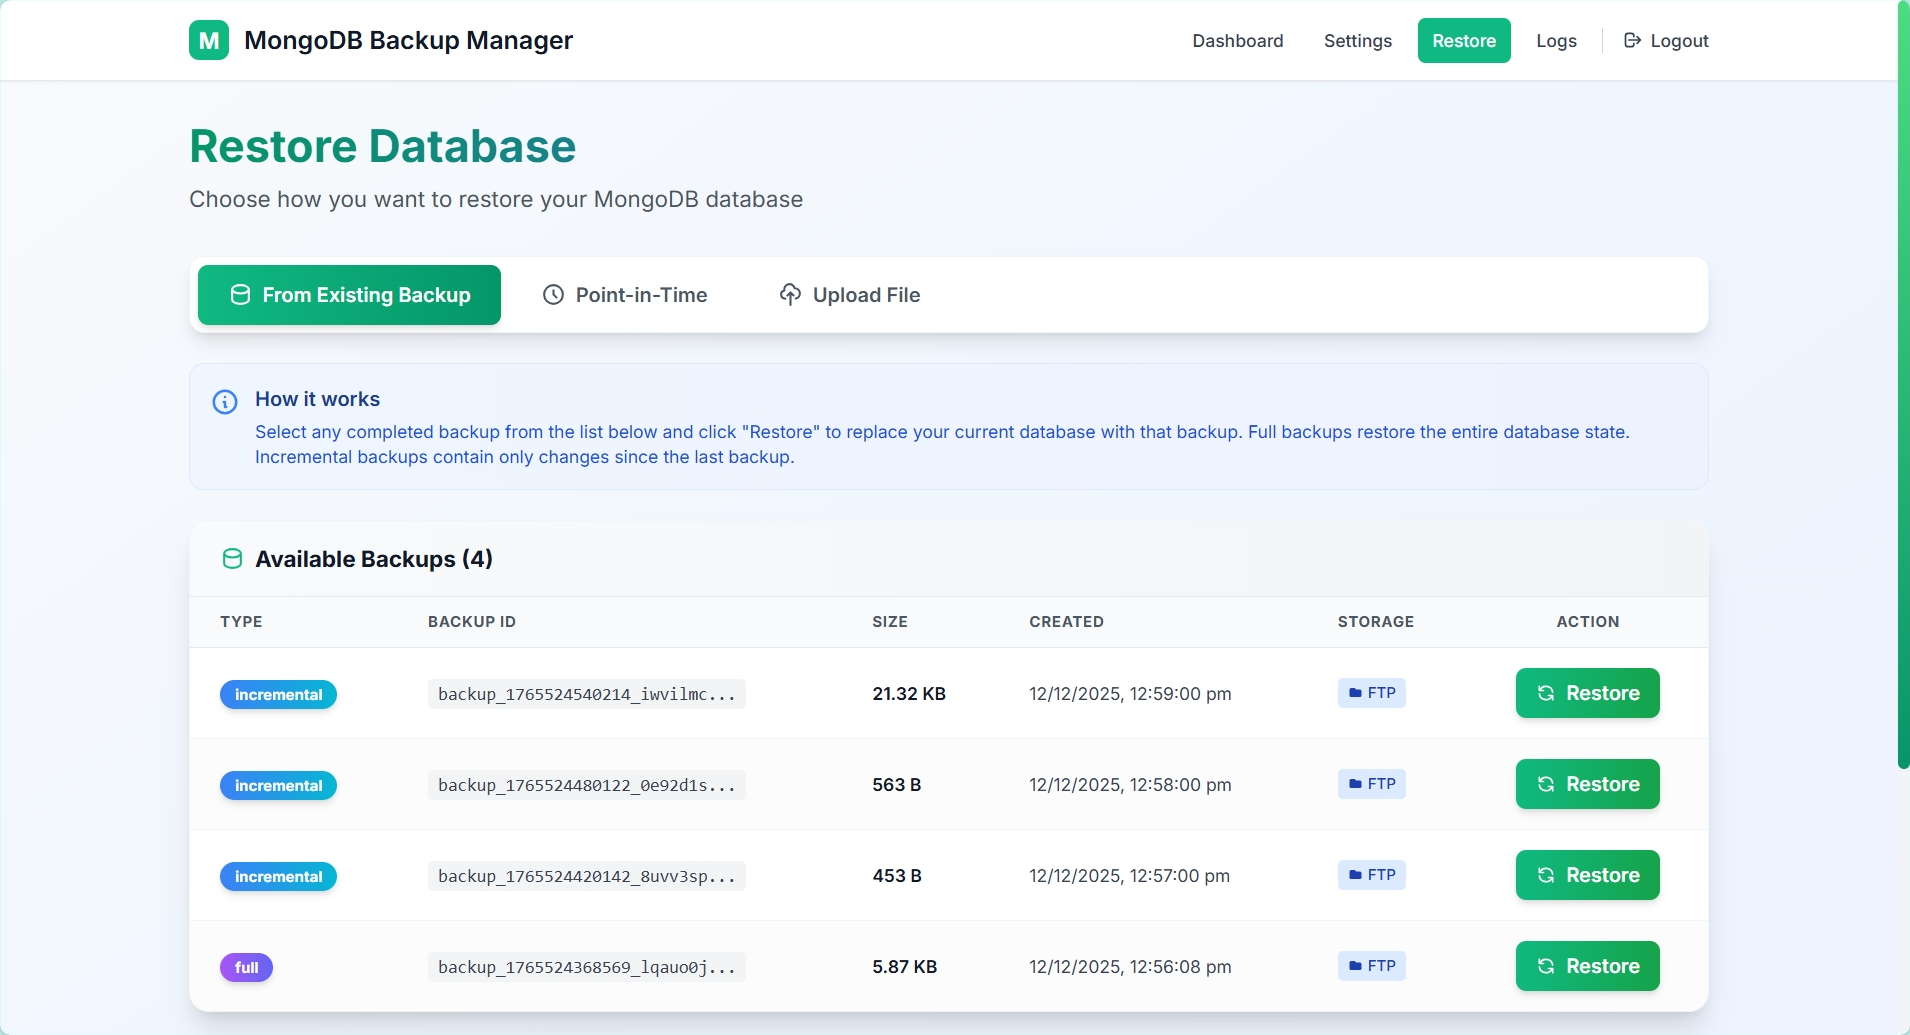Restore the 563 B incremental backup
This screenshot has width=1910, height=1035.
[1587, 784]
